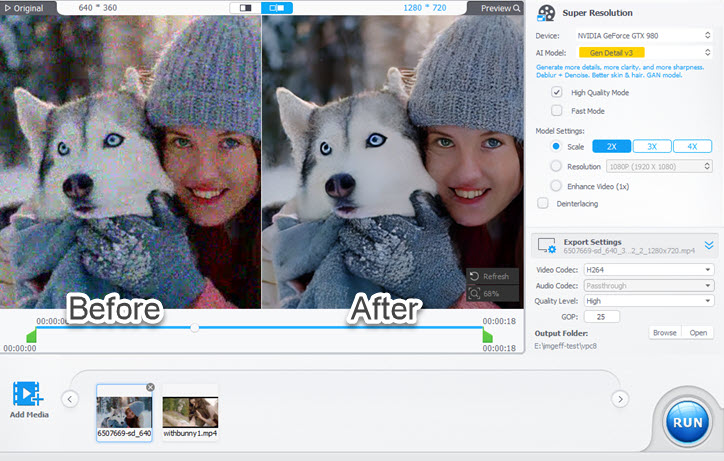Remove the 6507669-sd_640 clip
The width and height of the screenshot is (724, 461).
(x=150, y=387)
